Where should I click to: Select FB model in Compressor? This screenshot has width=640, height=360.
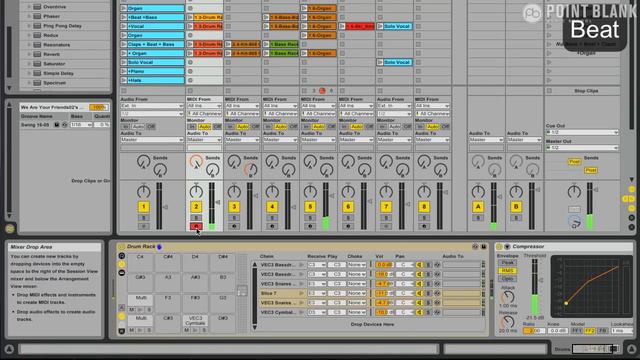click(602, 331)
